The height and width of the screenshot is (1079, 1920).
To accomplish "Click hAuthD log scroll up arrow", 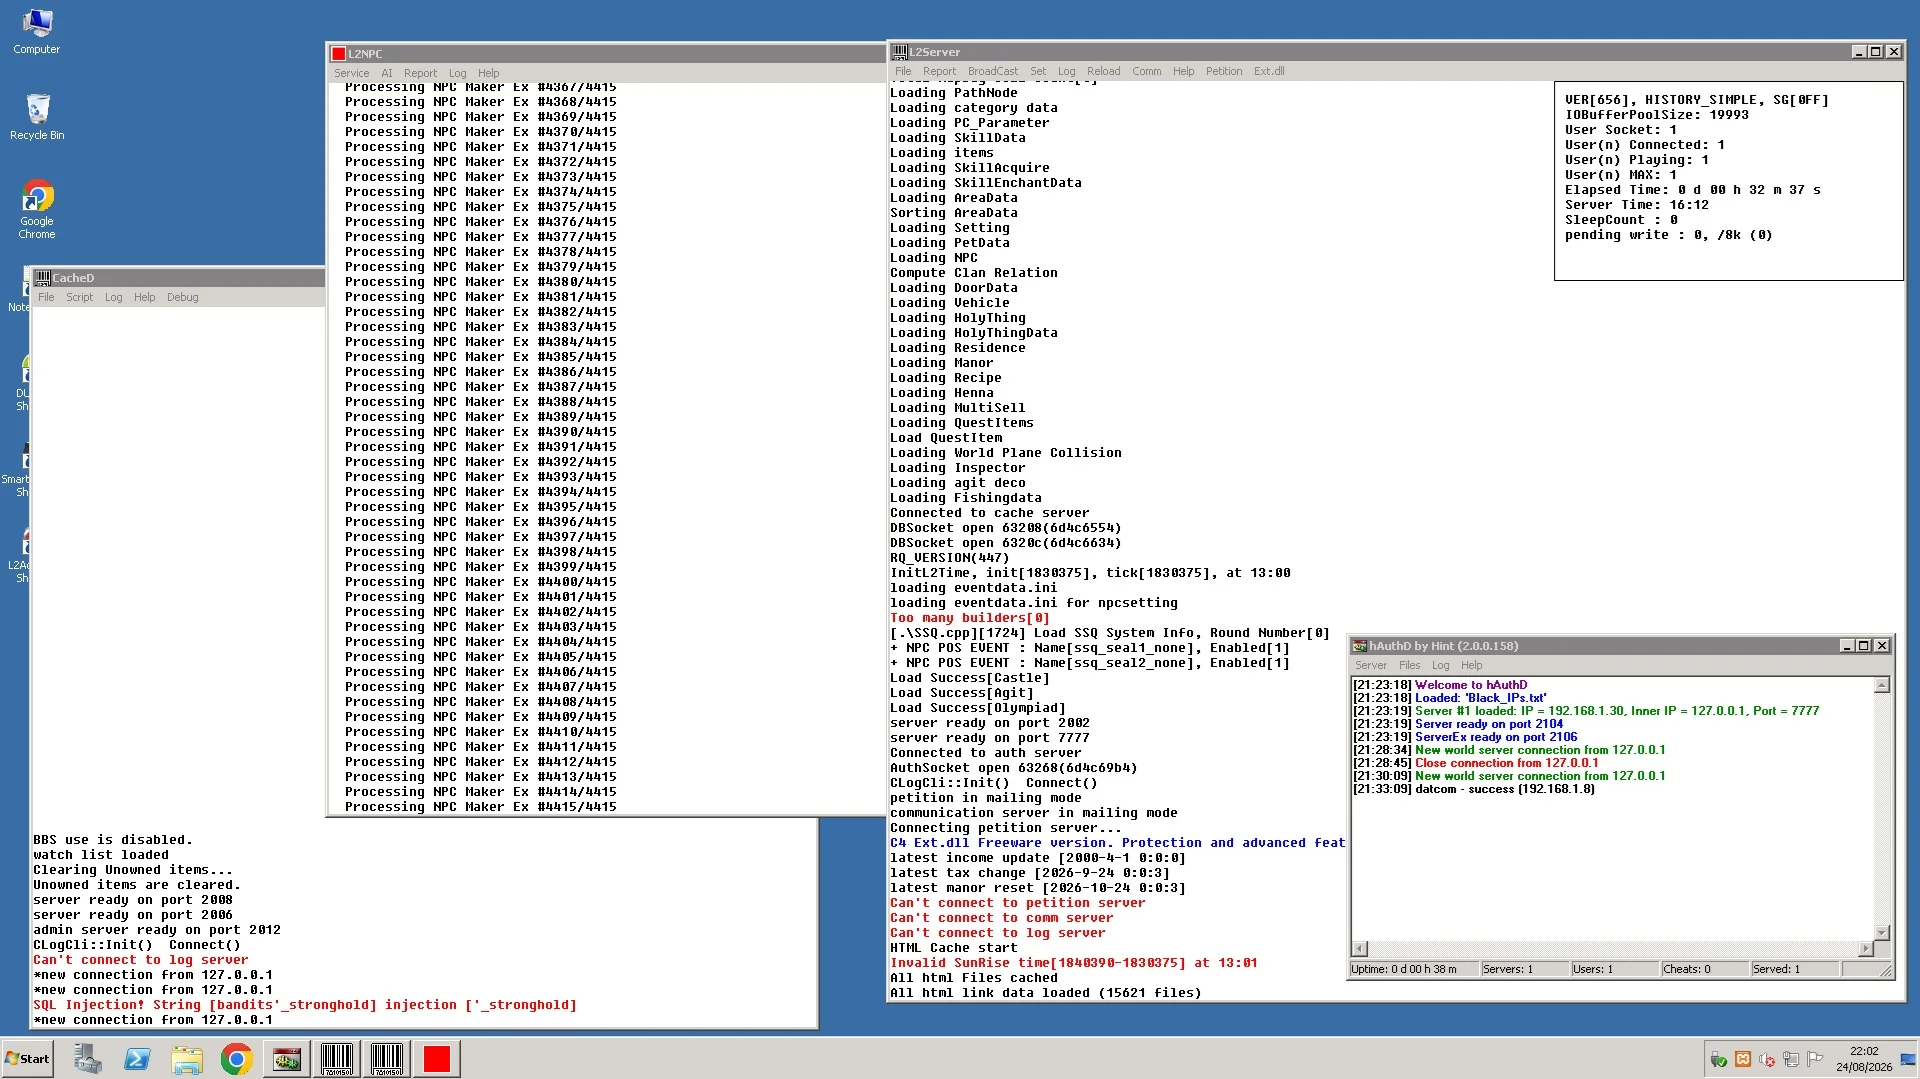I will click(x=1881, y=686).
